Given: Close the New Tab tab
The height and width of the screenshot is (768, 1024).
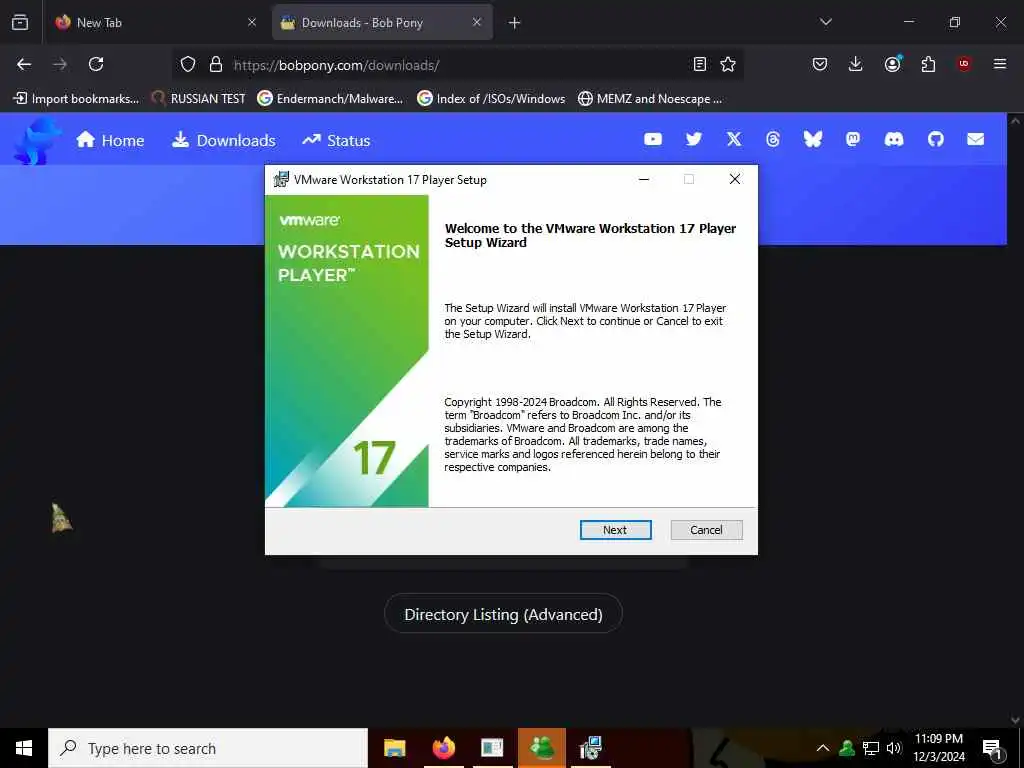Looking at the screenshot, I should tap(252, 22).
